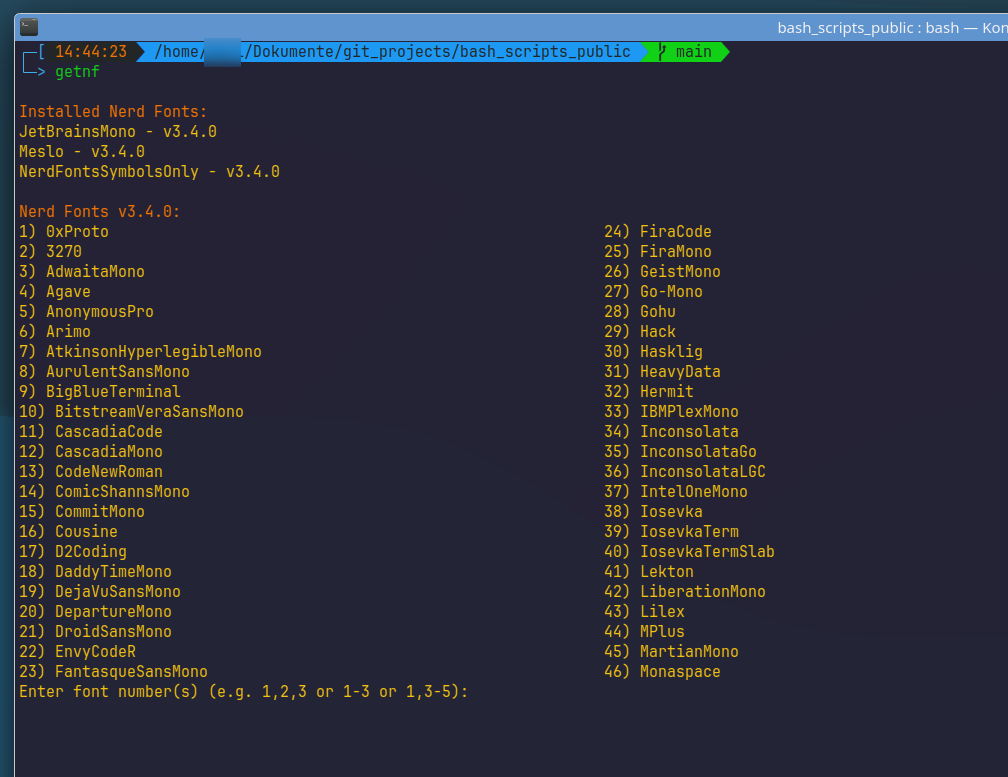Click list entry 29) Hack

(640, 332)
